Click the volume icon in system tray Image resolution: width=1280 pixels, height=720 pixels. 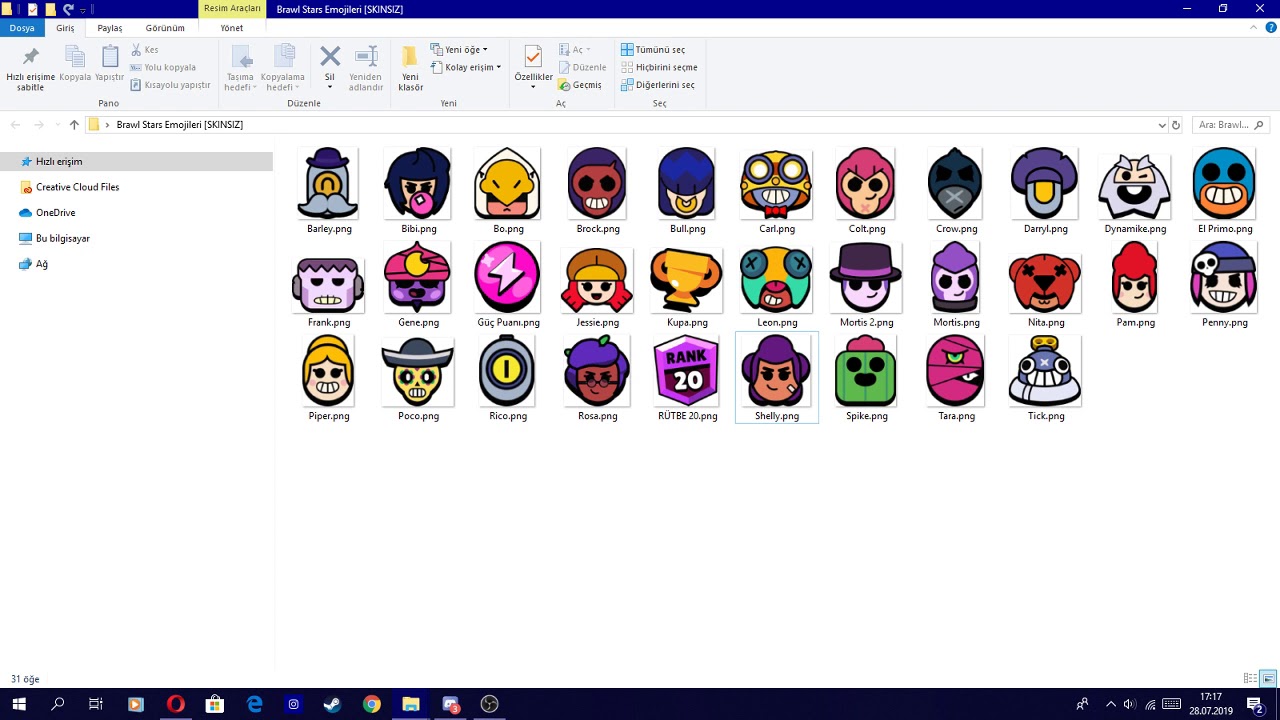1129,704
